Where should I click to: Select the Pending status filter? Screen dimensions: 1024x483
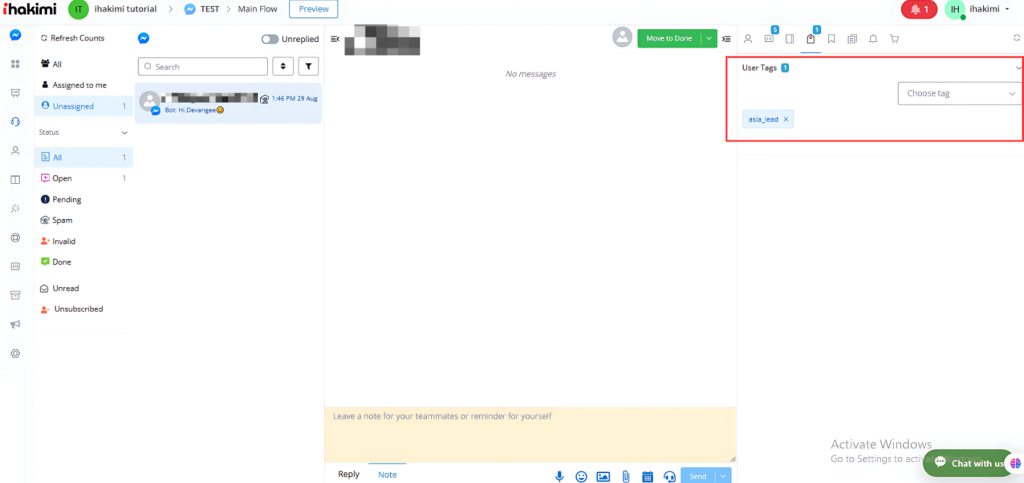[67, 199]
